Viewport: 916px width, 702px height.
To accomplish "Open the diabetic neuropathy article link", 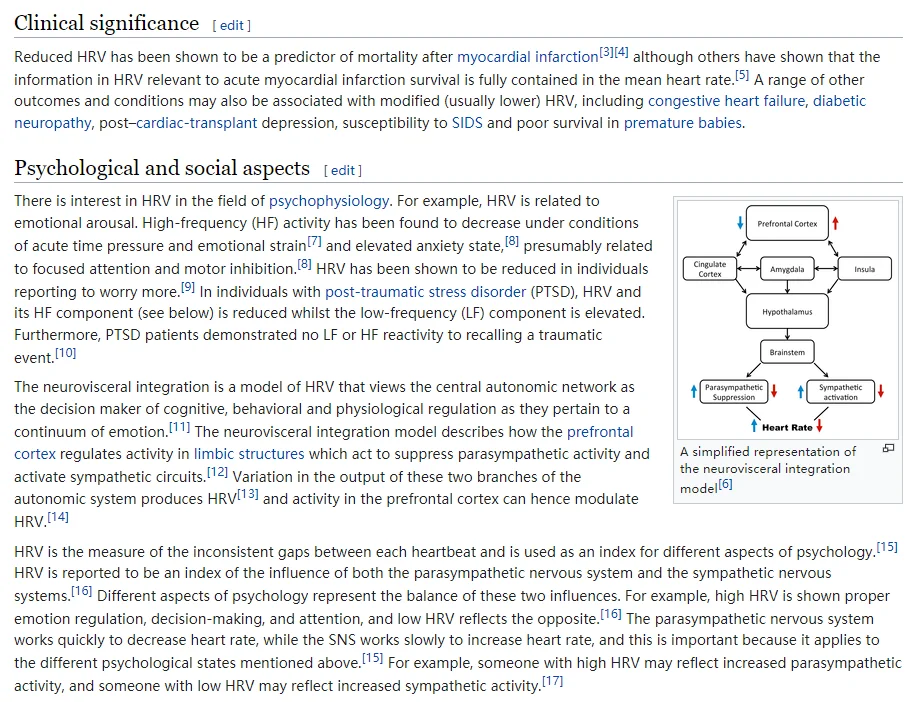I will (839, 101).
